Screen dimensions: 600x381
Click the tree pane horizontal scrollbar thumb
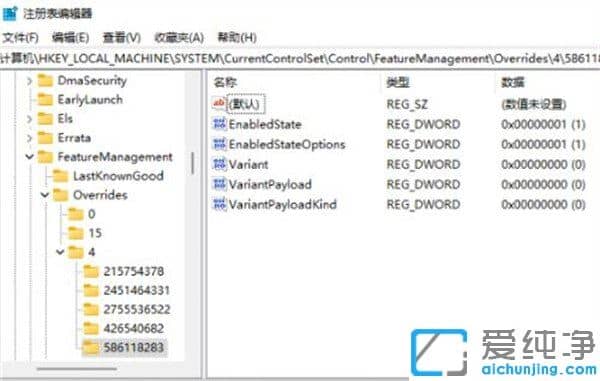point(77,369)
